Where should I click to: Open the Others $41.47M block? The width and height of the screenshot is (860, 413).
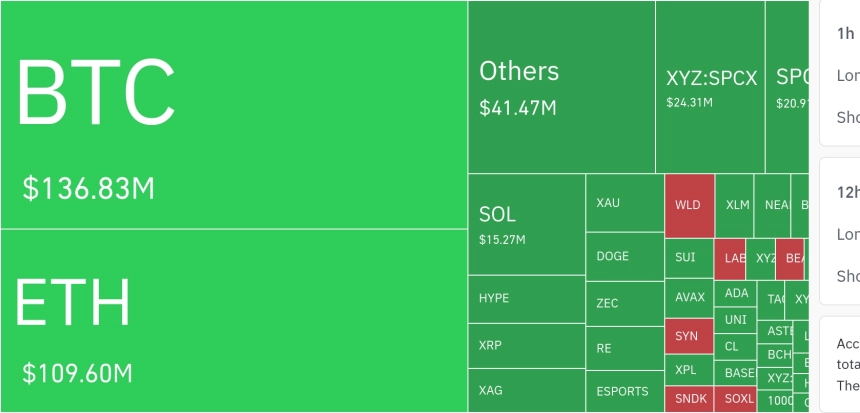[562, 87]
